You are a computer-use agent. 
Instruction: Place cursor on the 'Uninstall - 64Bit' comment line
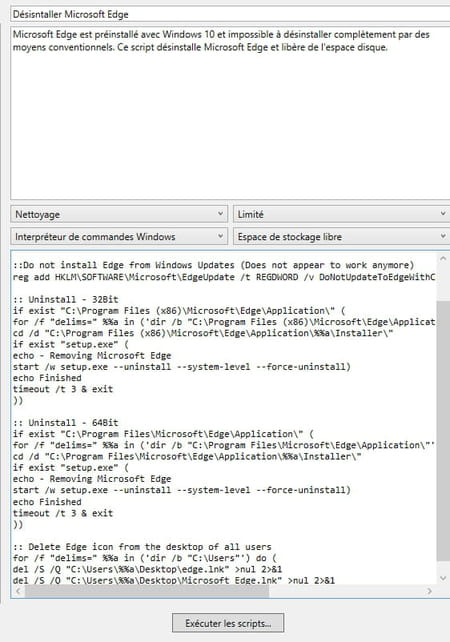click(66, 423)
